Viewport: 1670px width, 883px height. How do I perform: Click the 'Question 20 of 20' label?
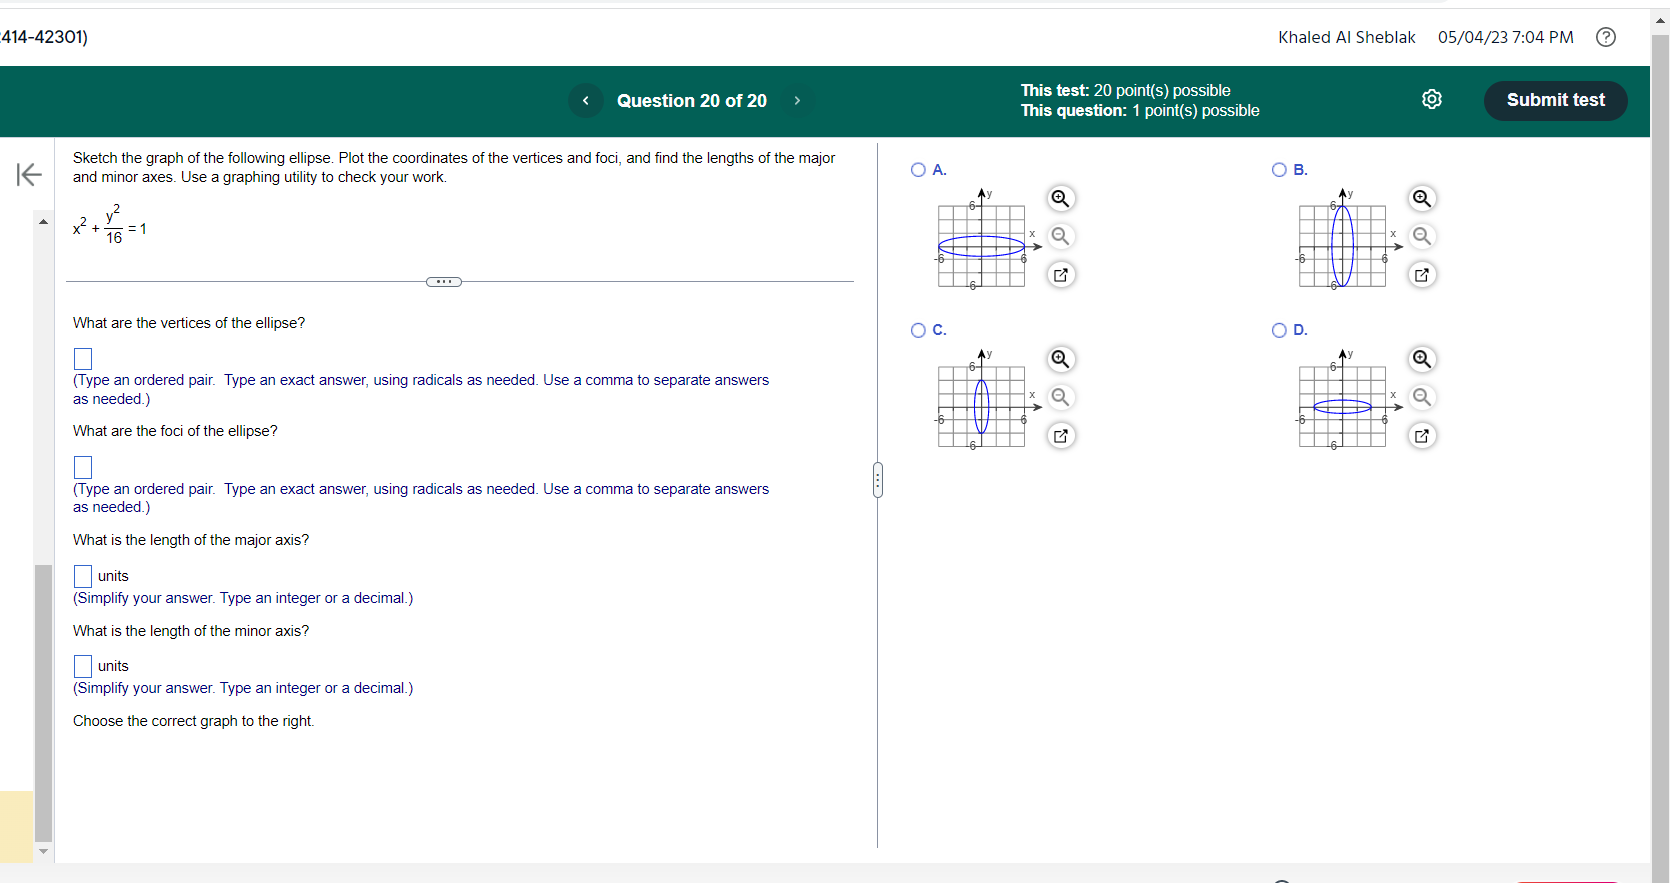692,100
